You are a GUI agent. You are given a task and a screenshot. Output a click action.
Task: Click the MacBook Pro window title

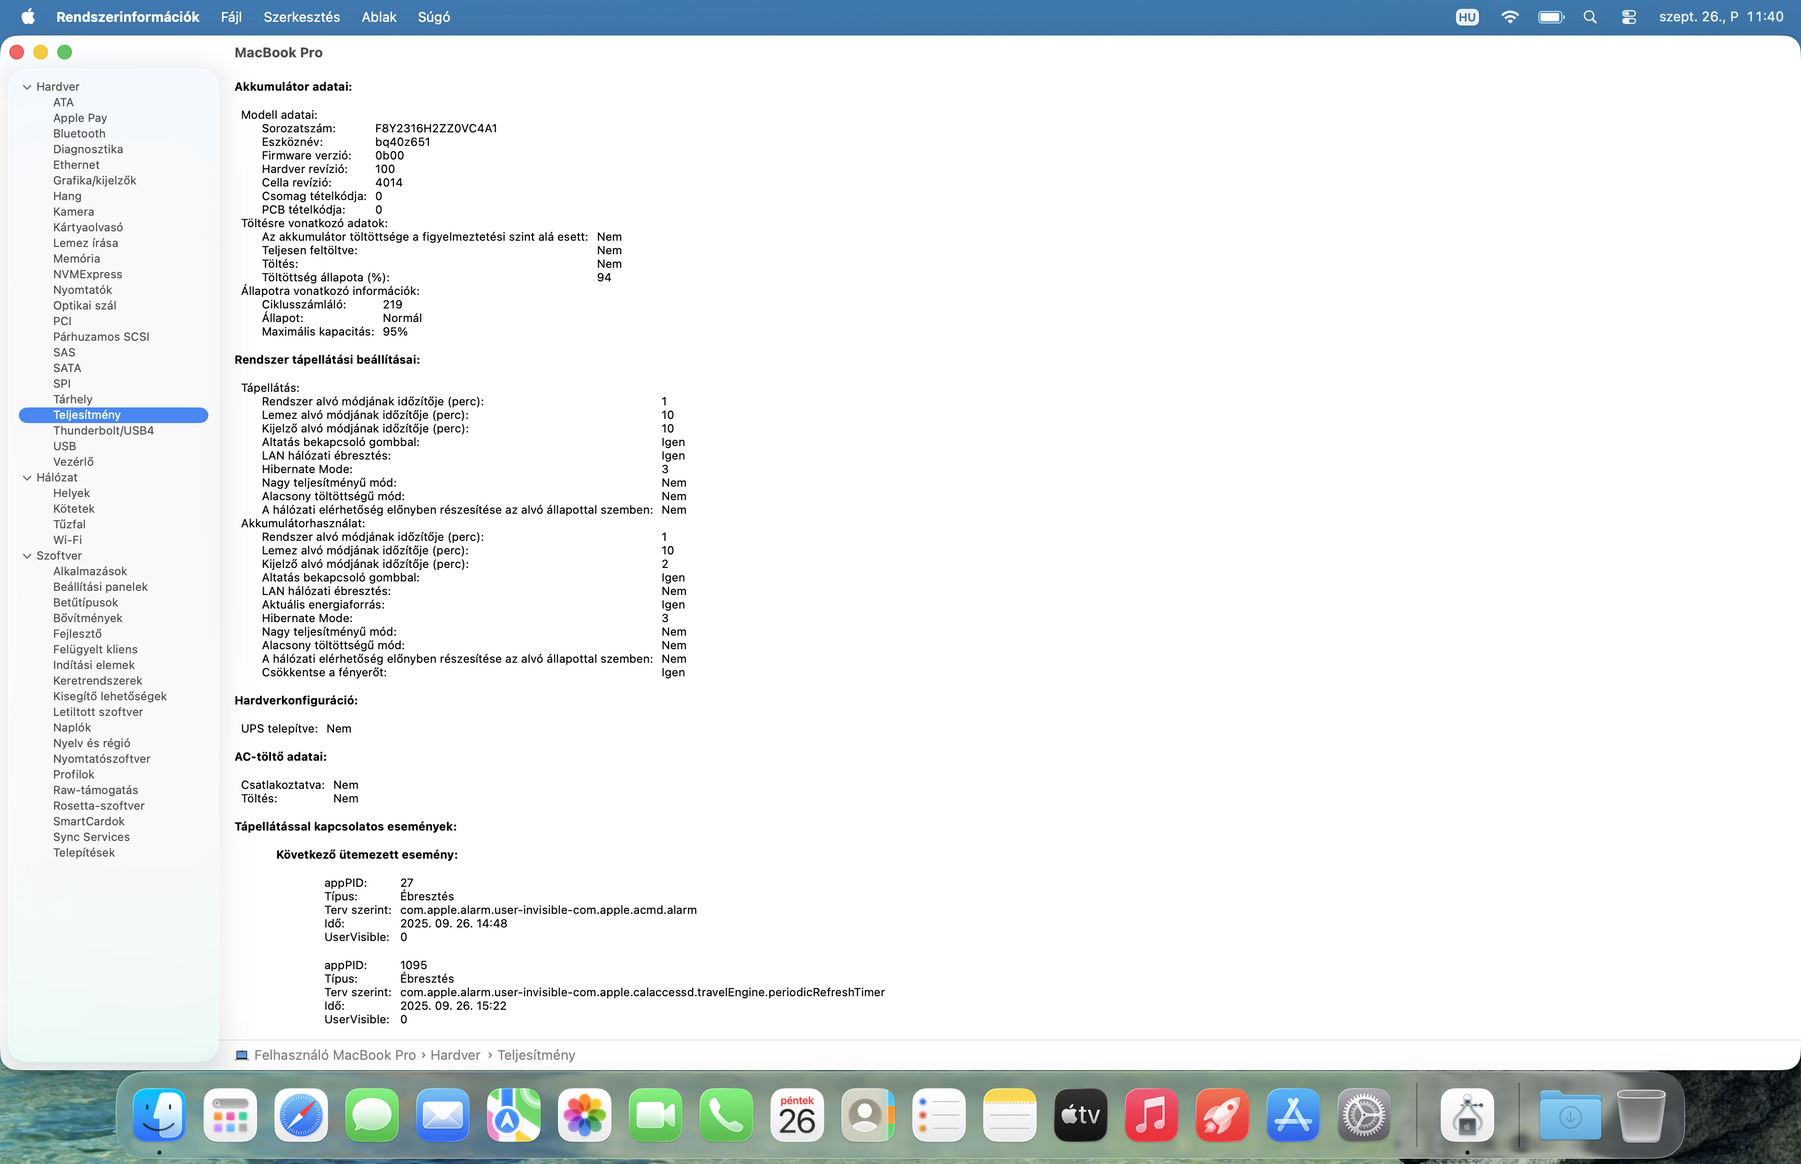[278, 53]
